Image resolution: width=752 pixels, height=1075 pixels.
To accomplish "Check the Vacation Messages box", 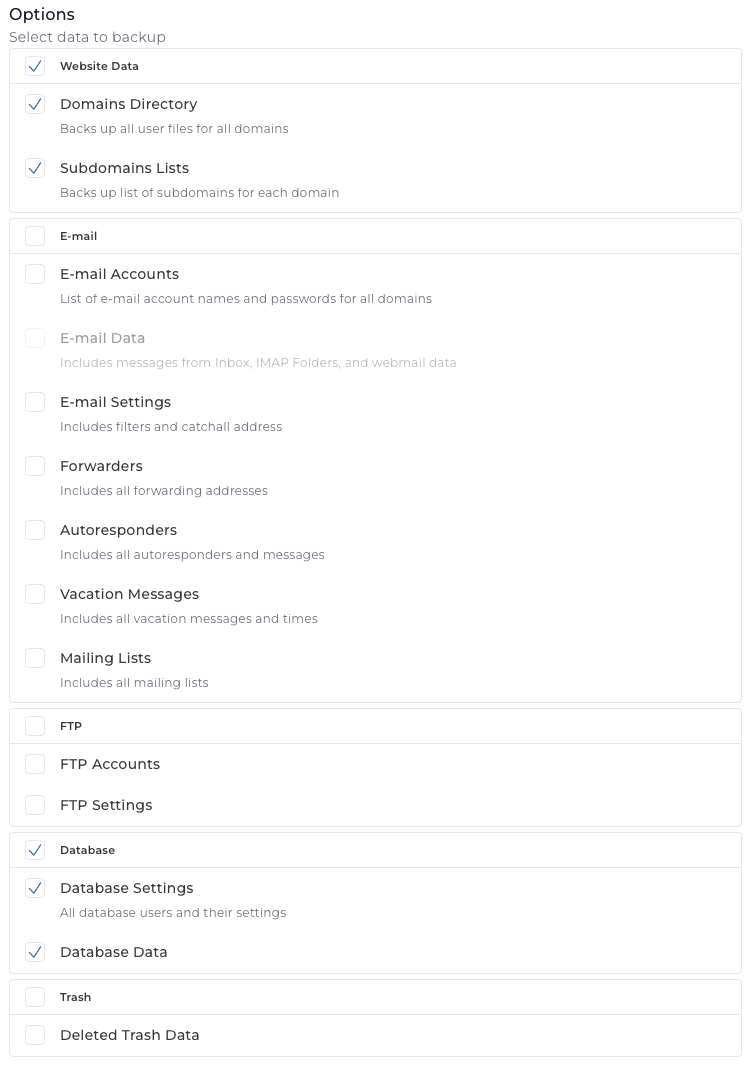I will click(35, 594).
